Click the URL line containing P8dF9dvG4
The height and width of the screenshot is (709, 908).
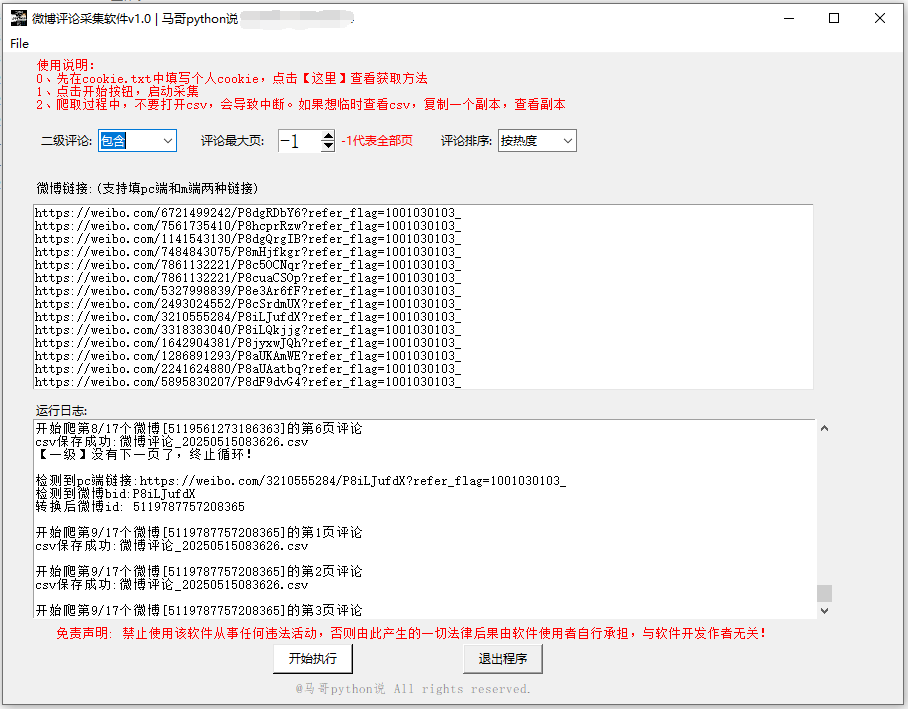248,382
